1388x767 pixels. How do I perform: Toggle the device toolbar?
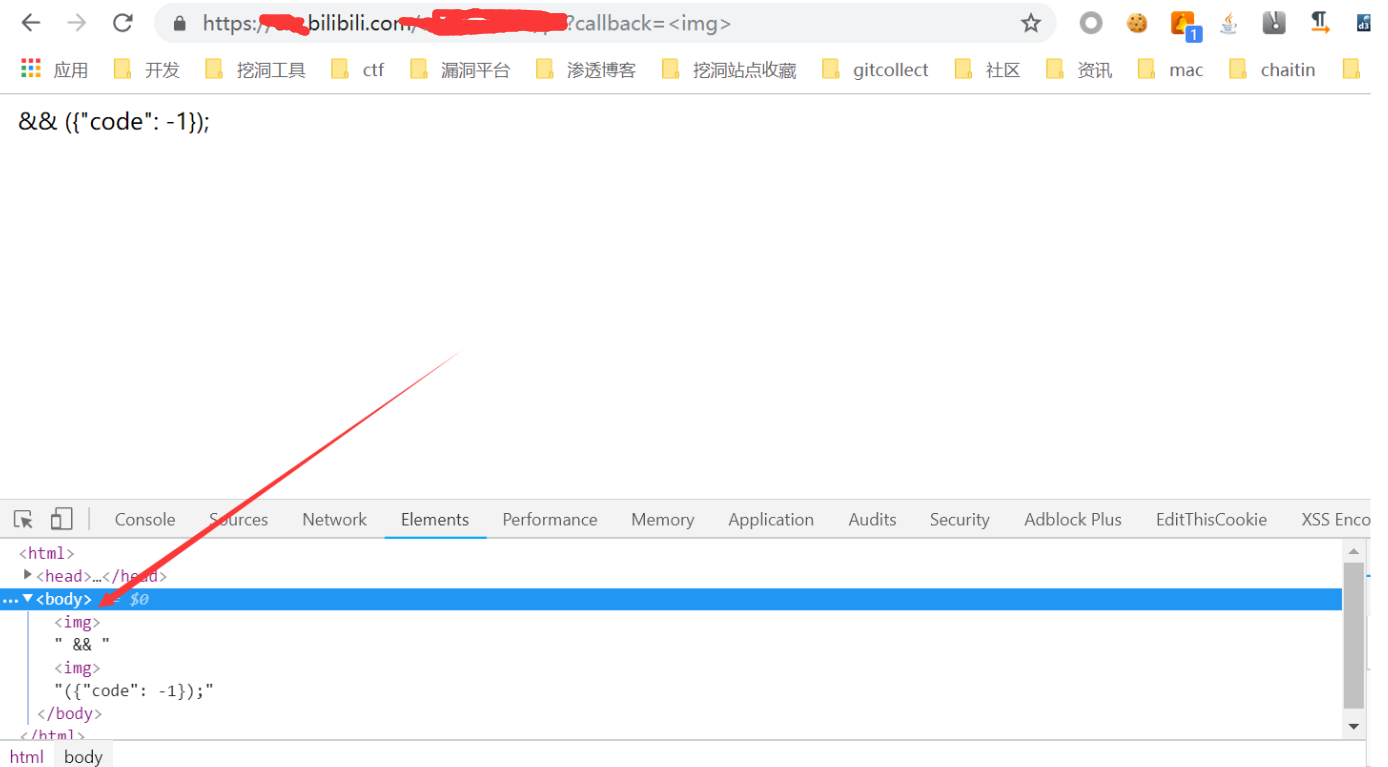click(x=62, y=519)
